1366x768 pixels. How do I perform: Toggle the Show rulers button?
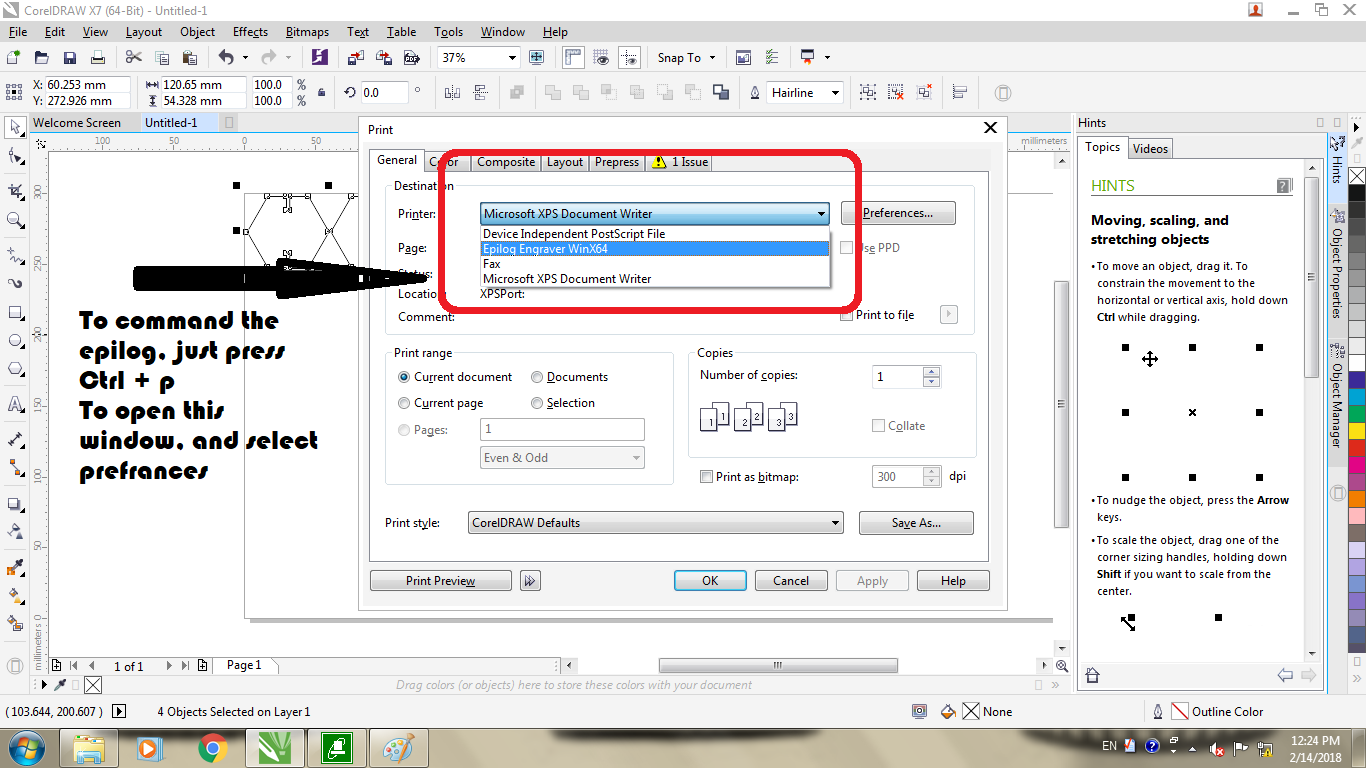click(573, 58)
